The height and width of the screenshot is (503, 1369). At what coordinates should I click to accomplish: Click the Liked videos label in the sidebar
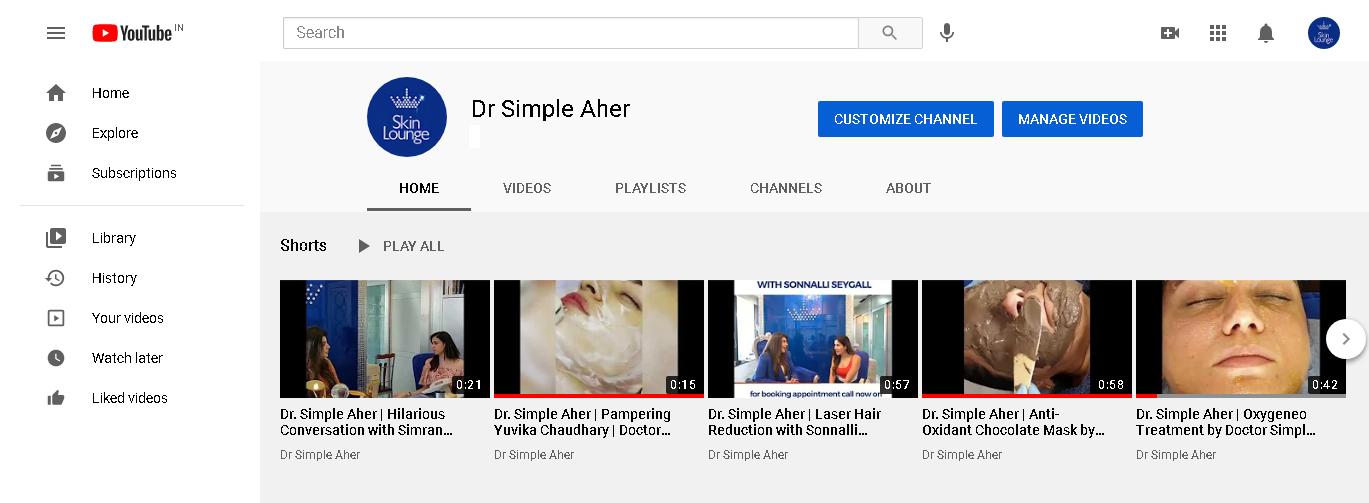pos(130,398)
